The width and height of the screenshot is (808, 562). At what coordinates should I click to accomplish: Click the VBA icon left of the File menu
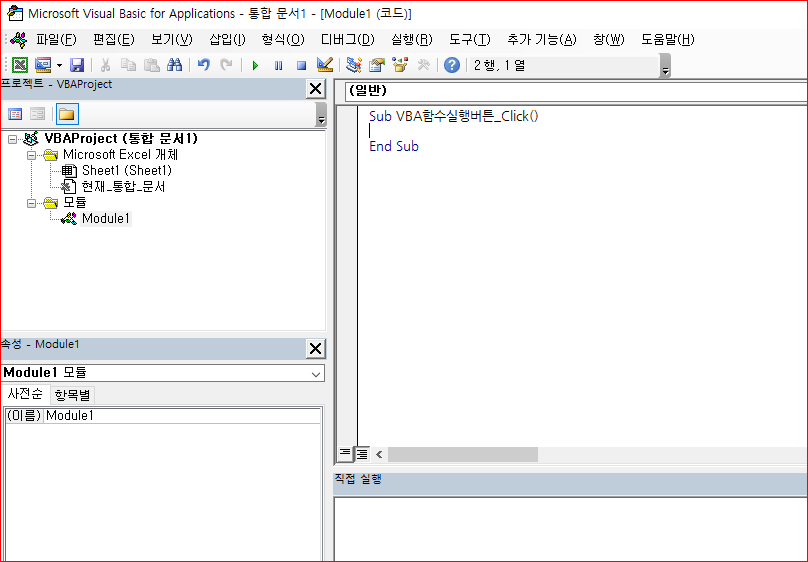click(19, 40)
